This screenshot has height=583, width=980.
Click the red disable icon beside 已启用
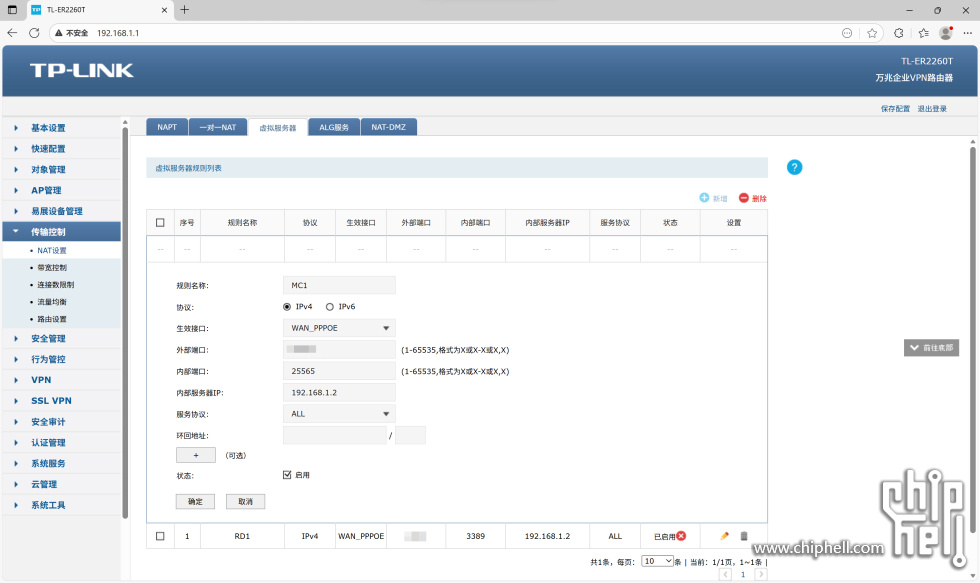(681, 536)
